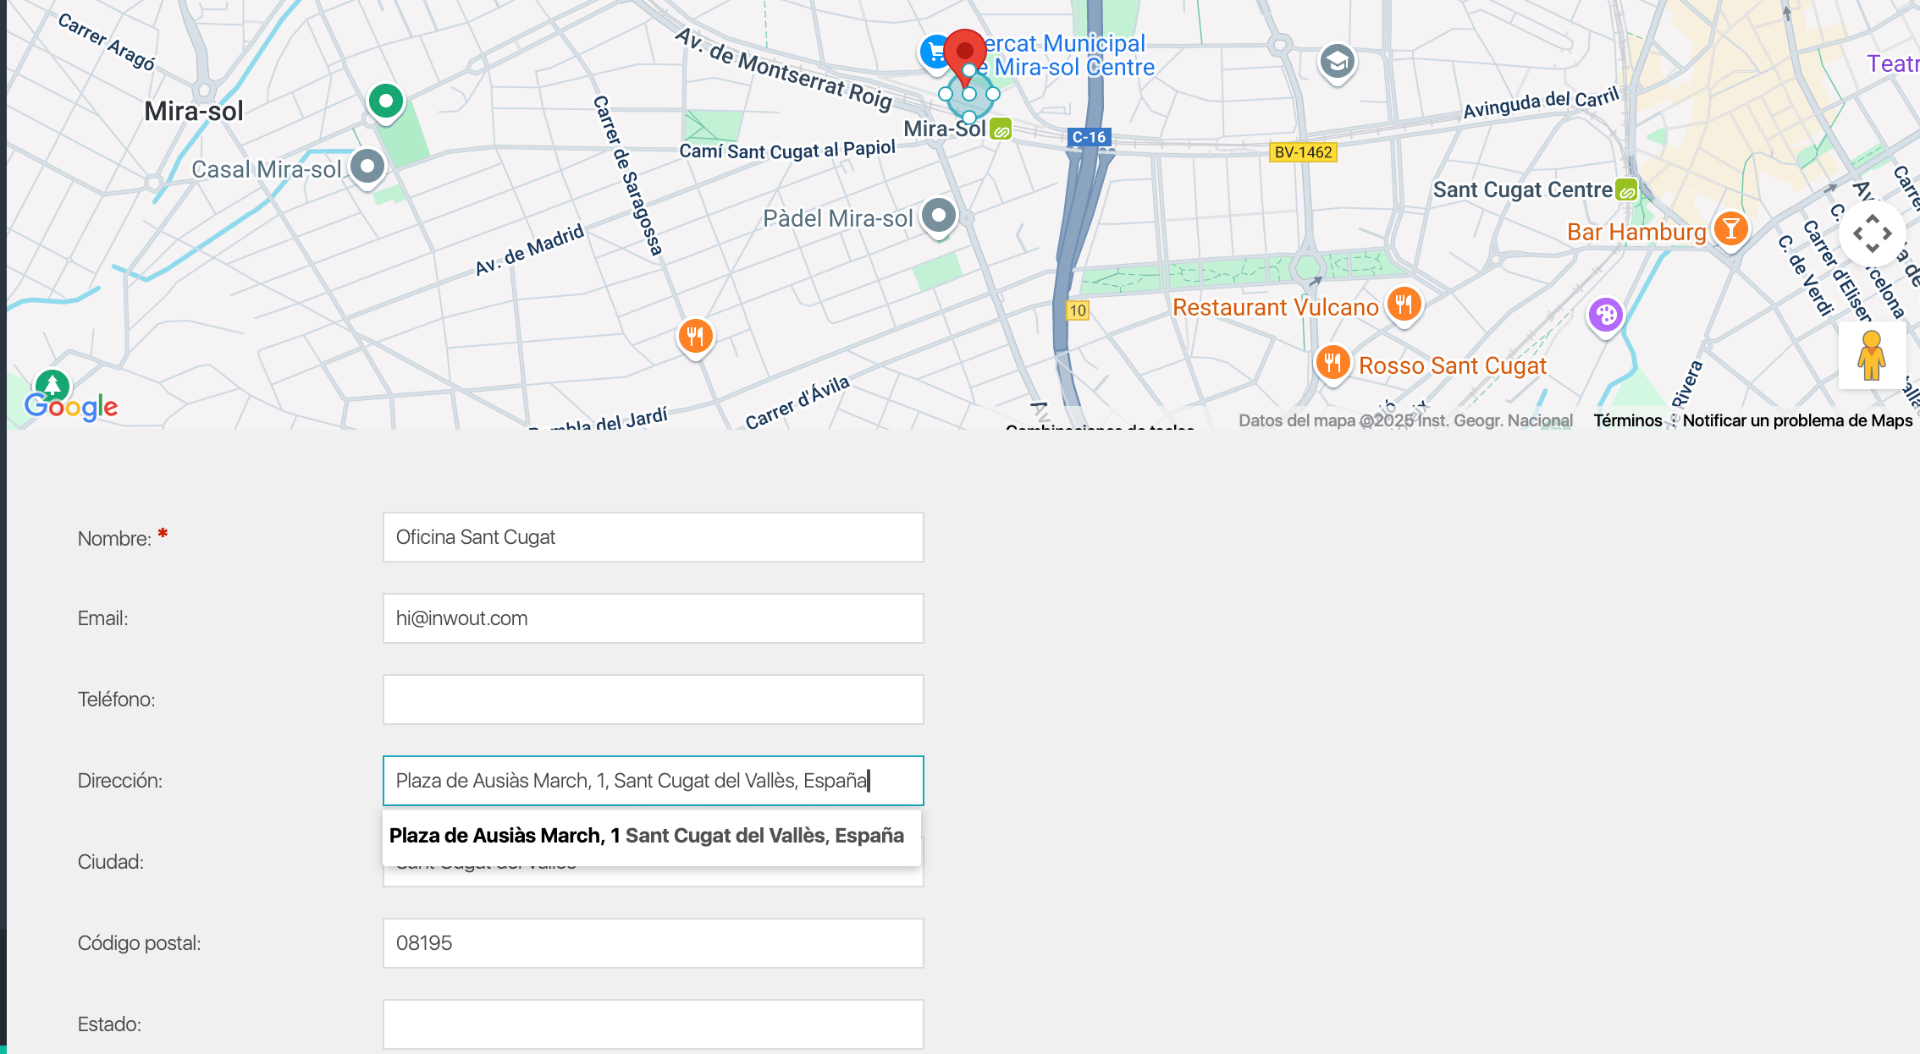Click the Nombre field with Oficina Sant Cugat
The width and height of the screenshot is (1920, 1054).
(x=653, y=537)
